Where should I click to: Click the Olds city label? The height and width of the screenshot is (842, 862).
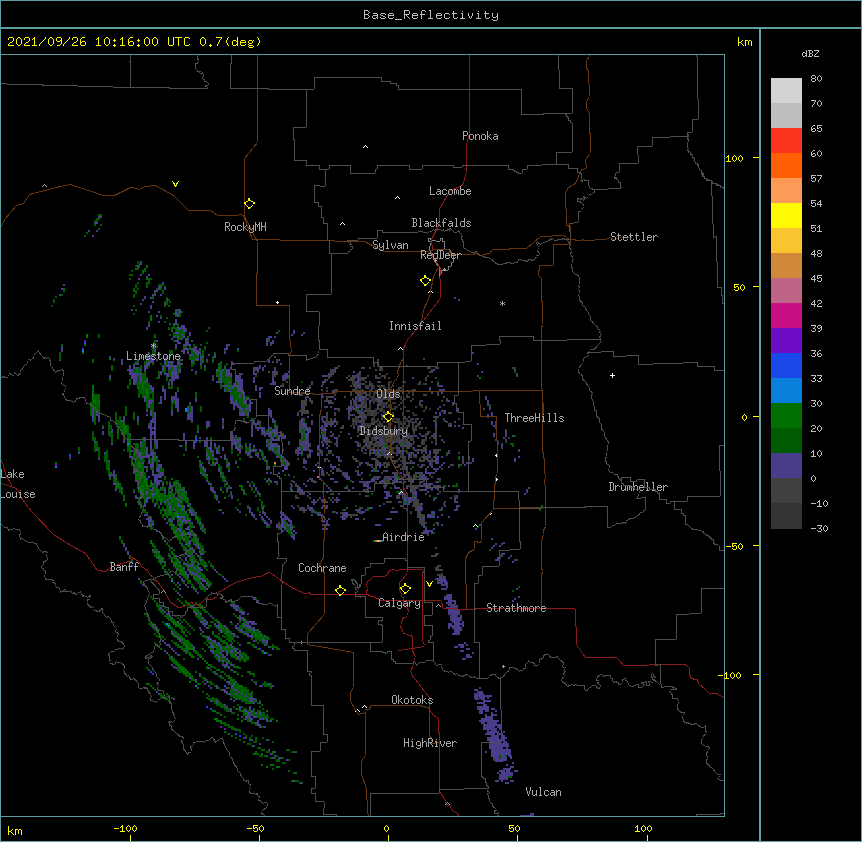click(388, 394)
